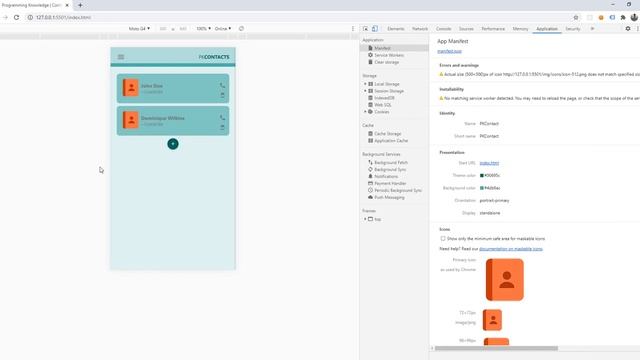The width and height of the screenshot is (640, 360).
Task: Call John Doe using the phone icon
Action: pos(222,85)
